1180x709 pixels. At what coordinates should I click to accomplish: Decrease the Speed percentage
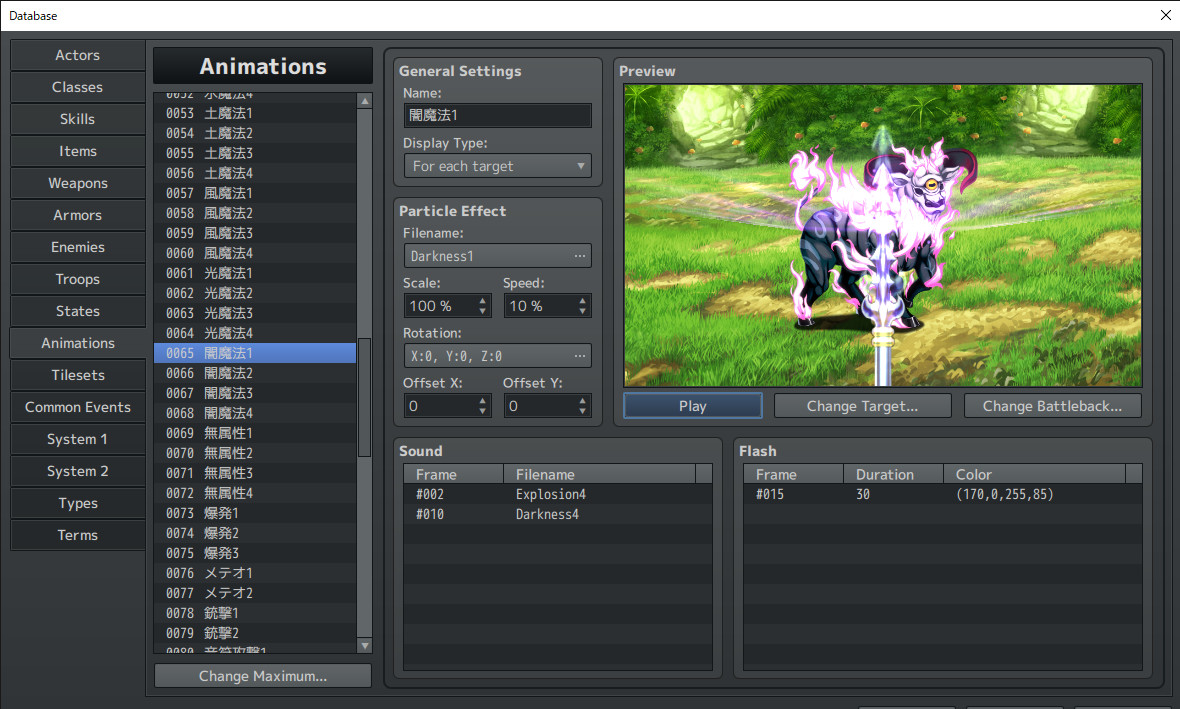[x=581, y=310]
